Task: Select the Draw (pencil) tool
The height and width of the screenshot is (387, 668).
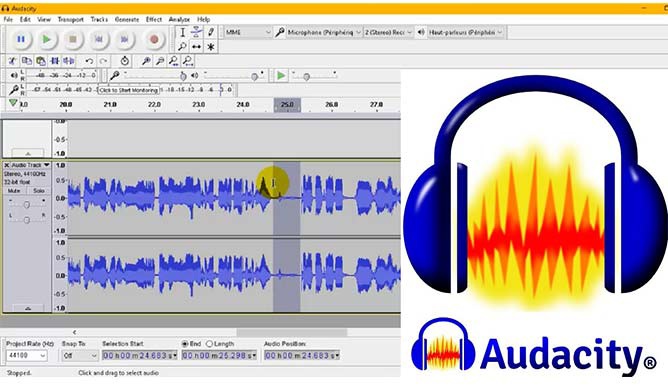Action: (x=210, y=32)
